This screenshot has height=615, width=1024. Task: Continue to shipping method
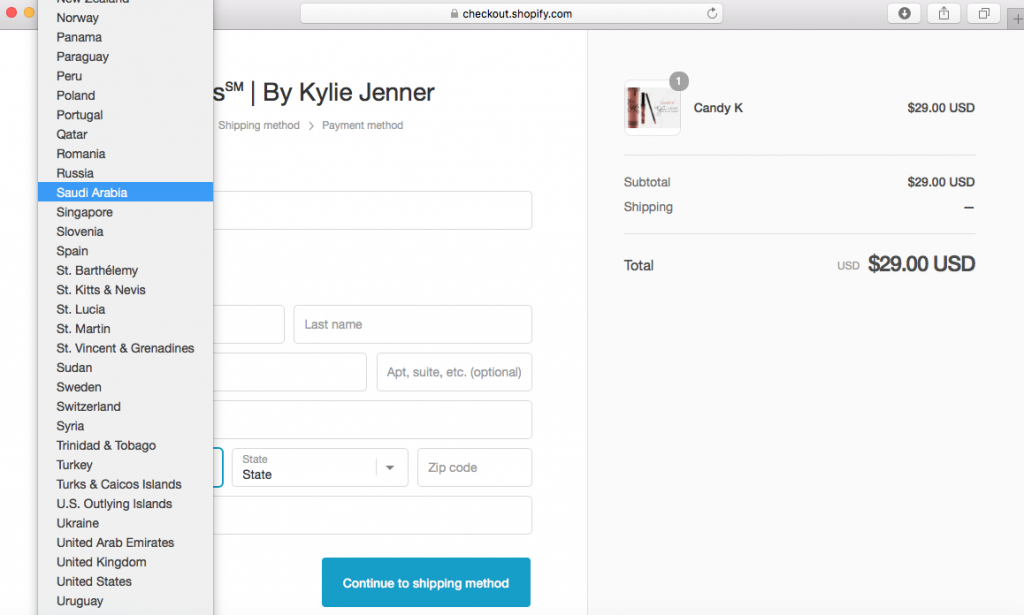[426, 582]
